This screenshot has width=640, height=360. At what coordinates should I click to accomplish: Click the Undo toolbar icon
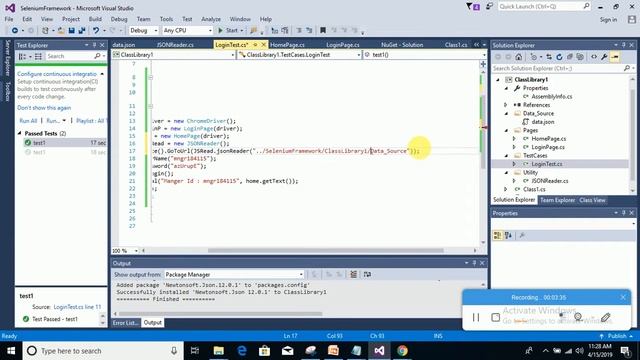(x=96, y=31)
